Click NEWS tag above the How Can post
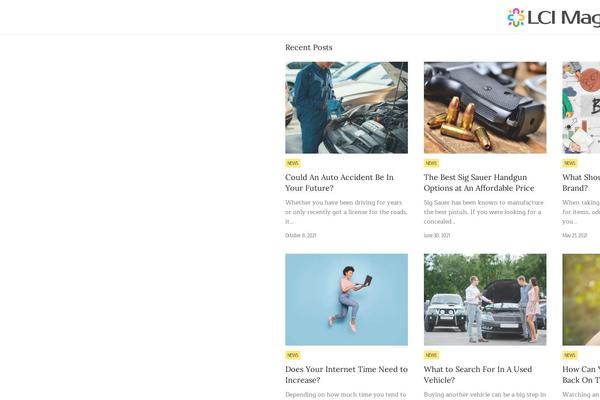Screen dimensions: 600x400 point(570,355)
